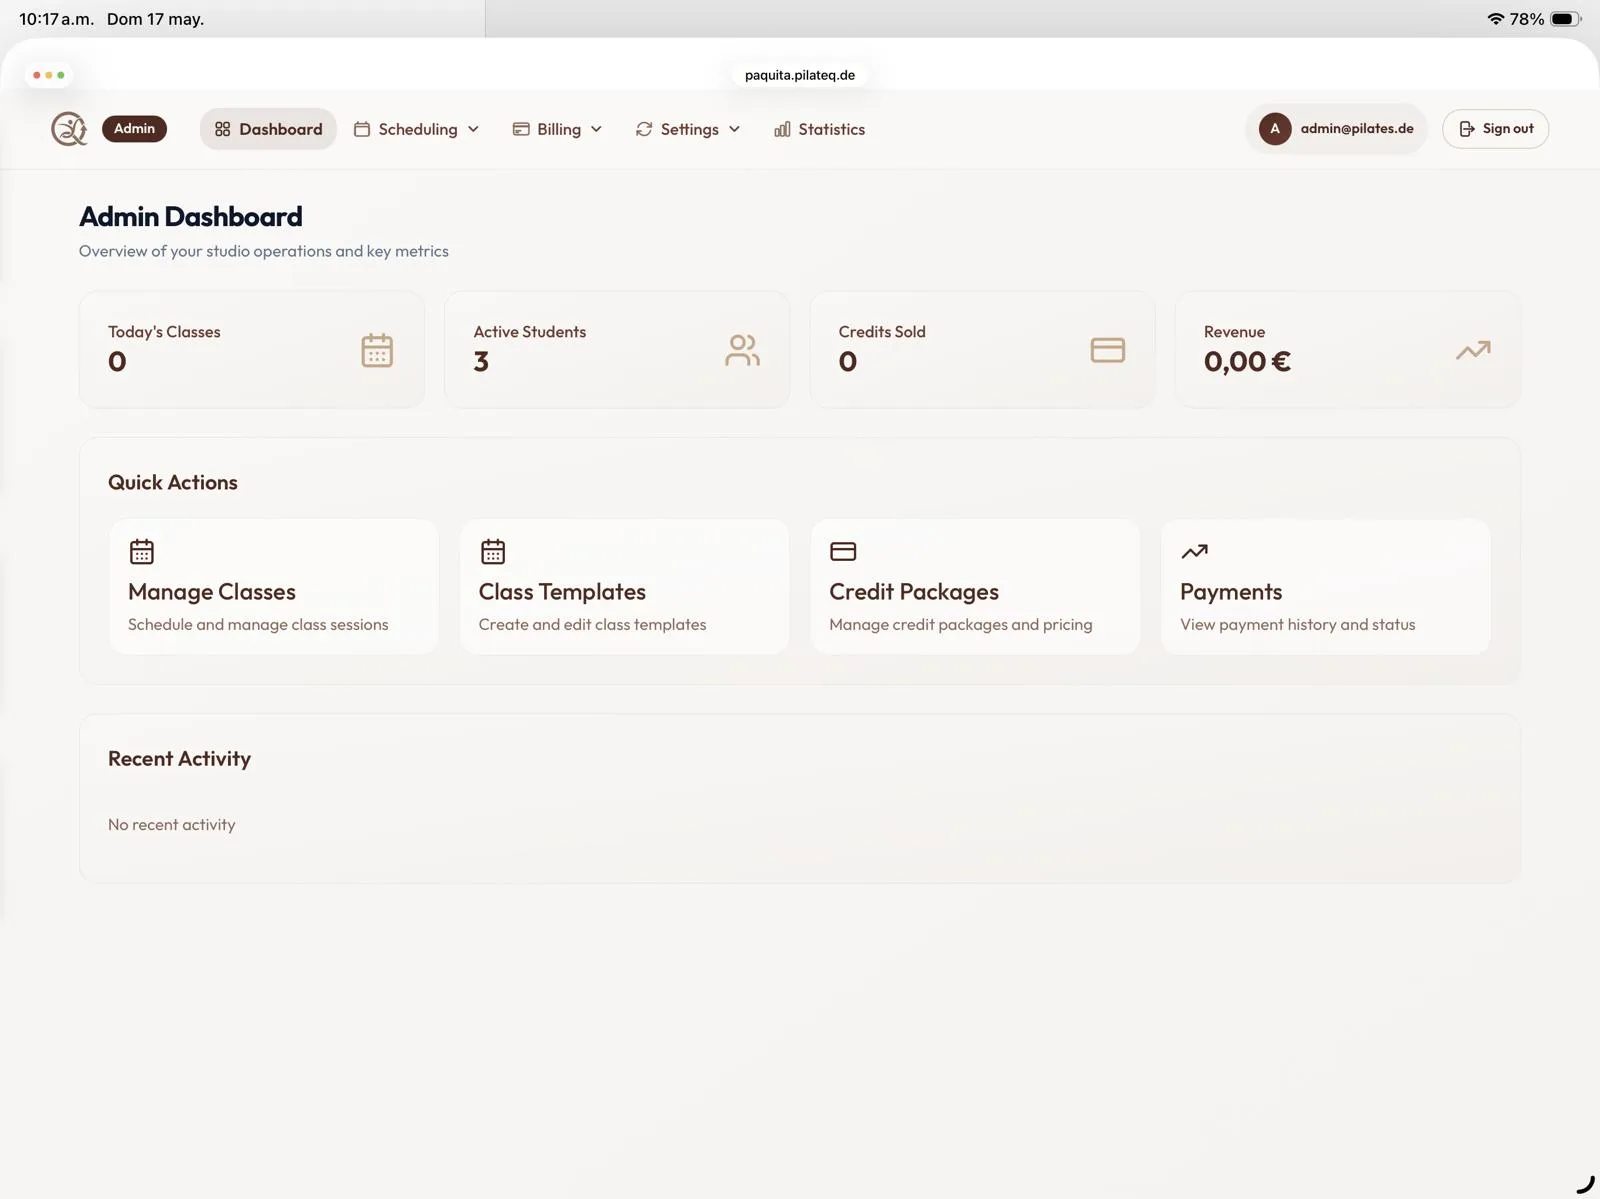Viewport: 1600px width, 1199px height.
Task: Click the trend arrow icon in Revenue card
Action: point(1473,350)
